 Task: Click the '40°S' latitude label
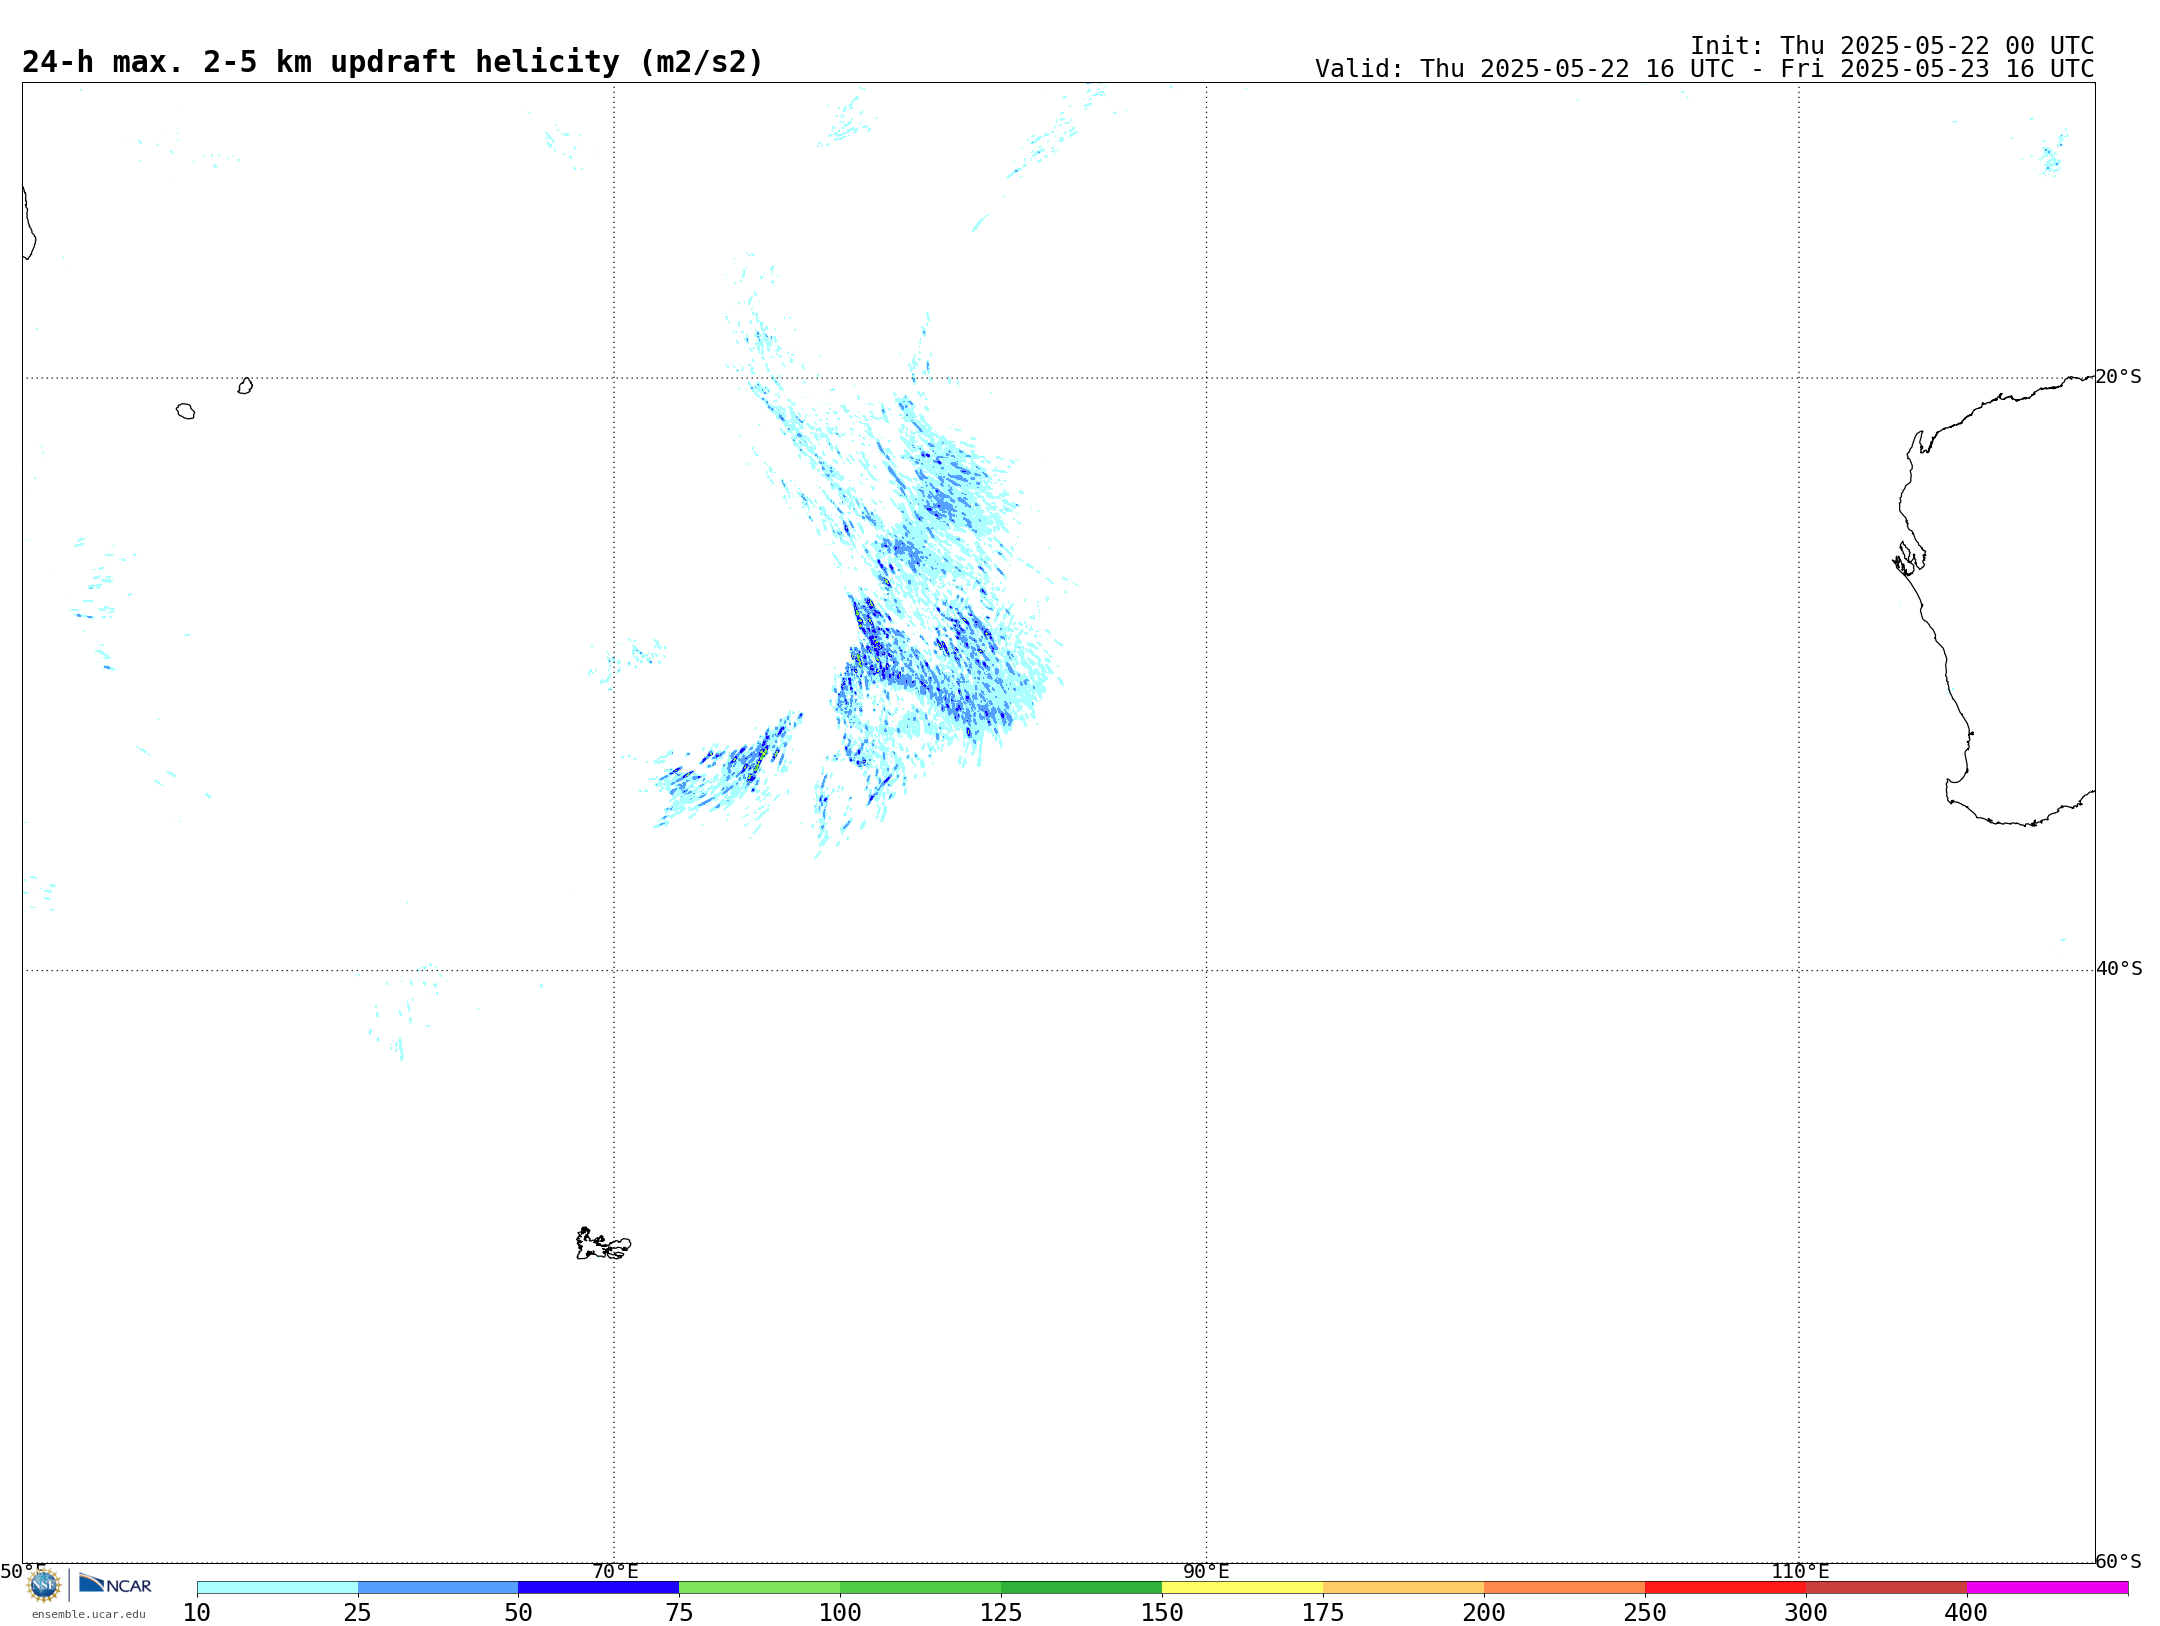(x=2118, y=969)
